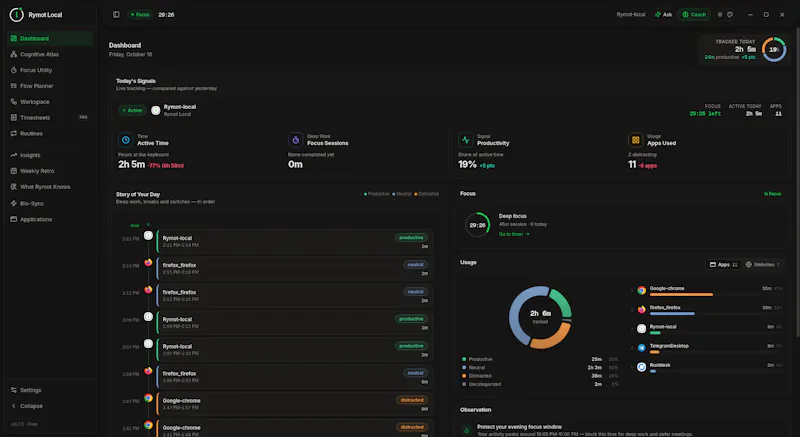The width and height of the screenshot is (800, 437).
Task: Click the Apps Used grid icon
Action: pos(635,140)
